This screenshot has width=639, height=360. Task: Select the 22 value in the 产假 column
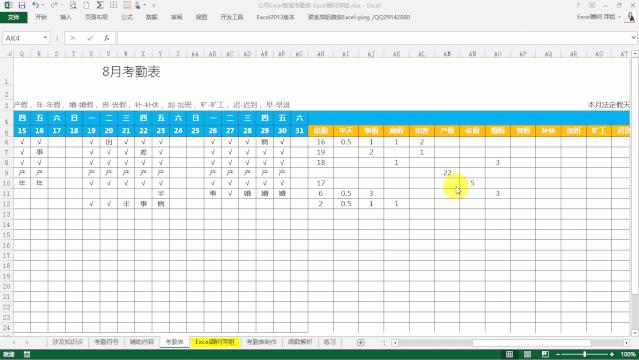tap(447, 173)
